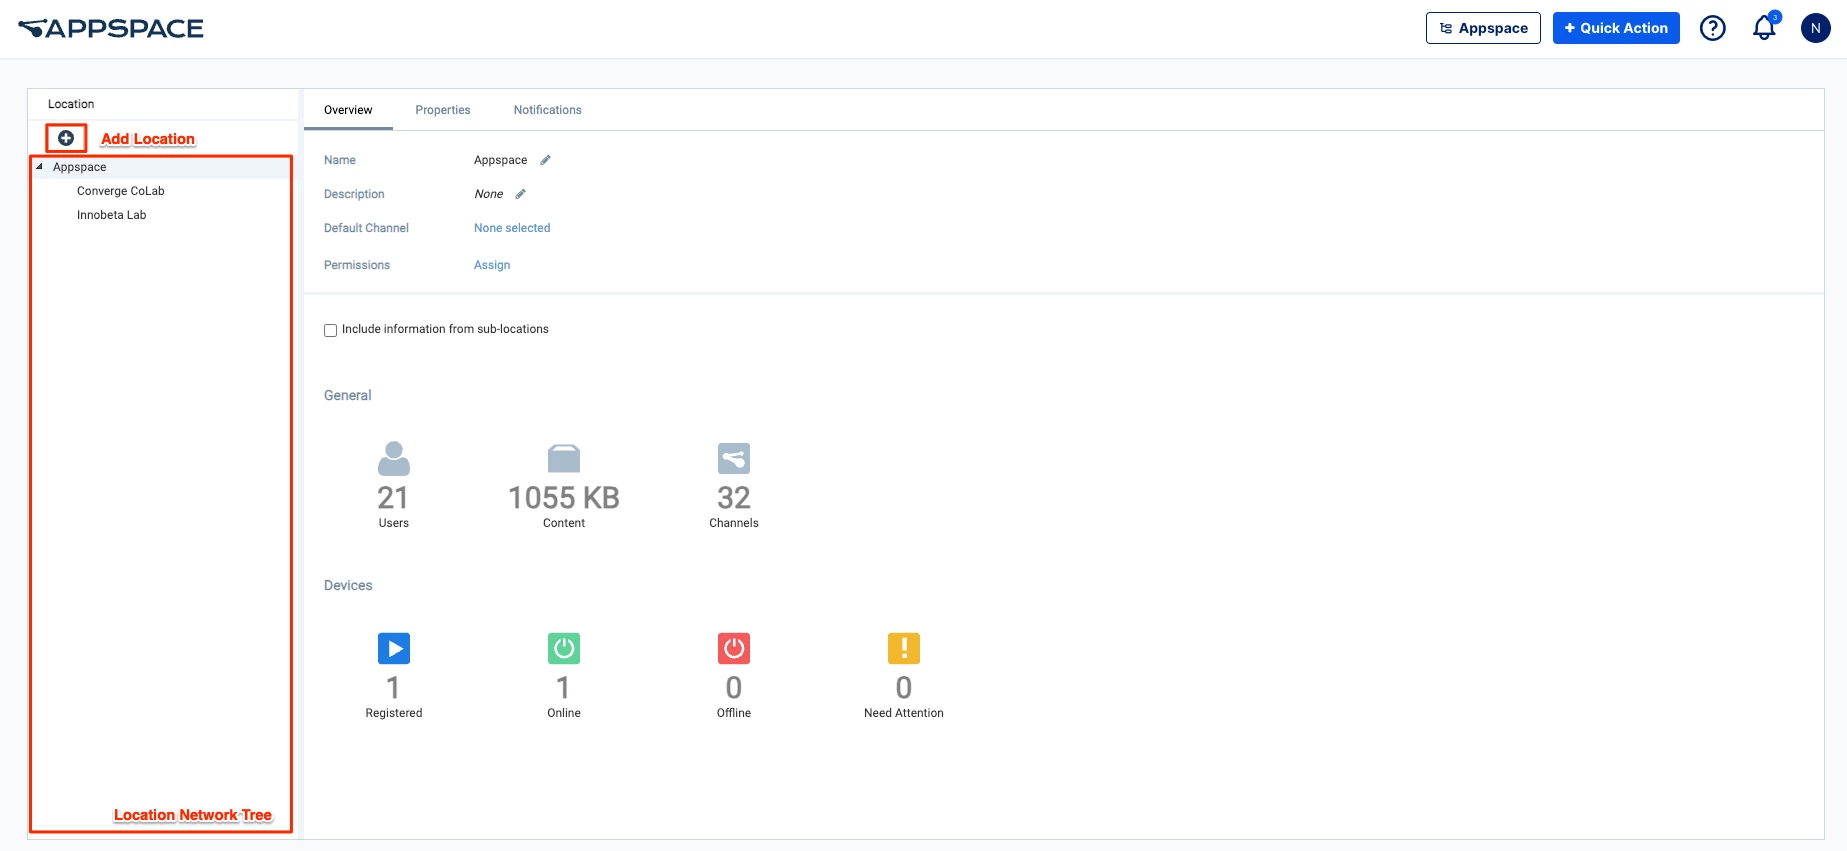Click the Users icon

pyautogui.click(x=394, y=459)
